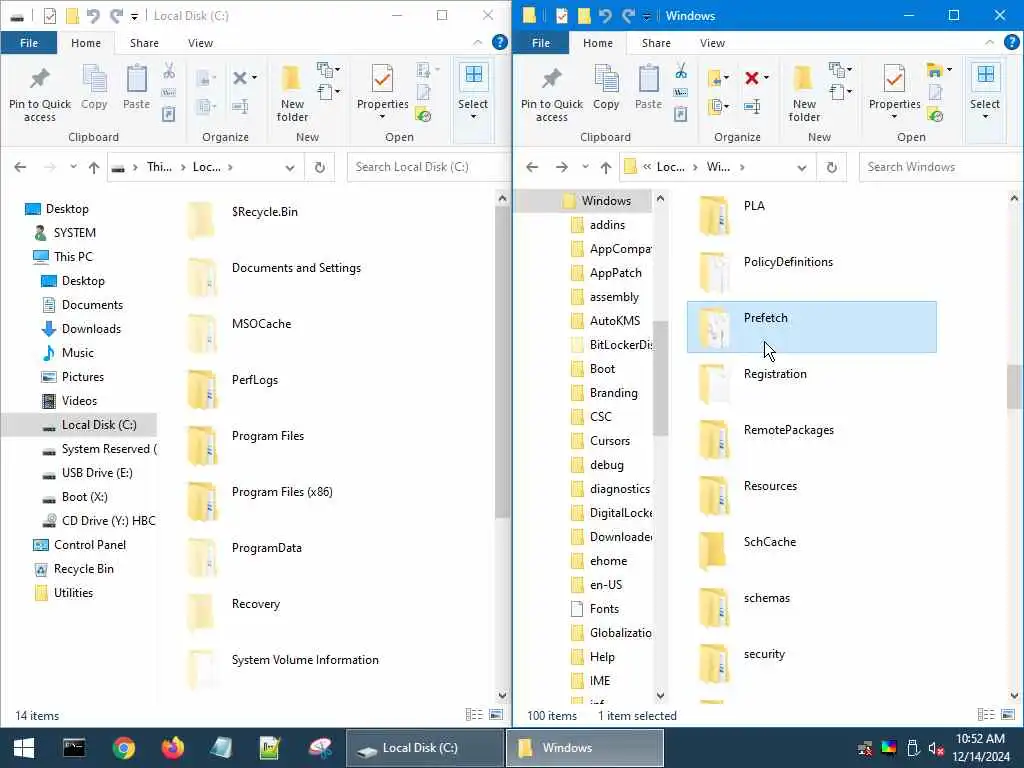Image resolution: width=1024 pixels, height=768 pixels.
Task: Click Cut scissors icon in Windows window
Action: [x=680, y=71]
